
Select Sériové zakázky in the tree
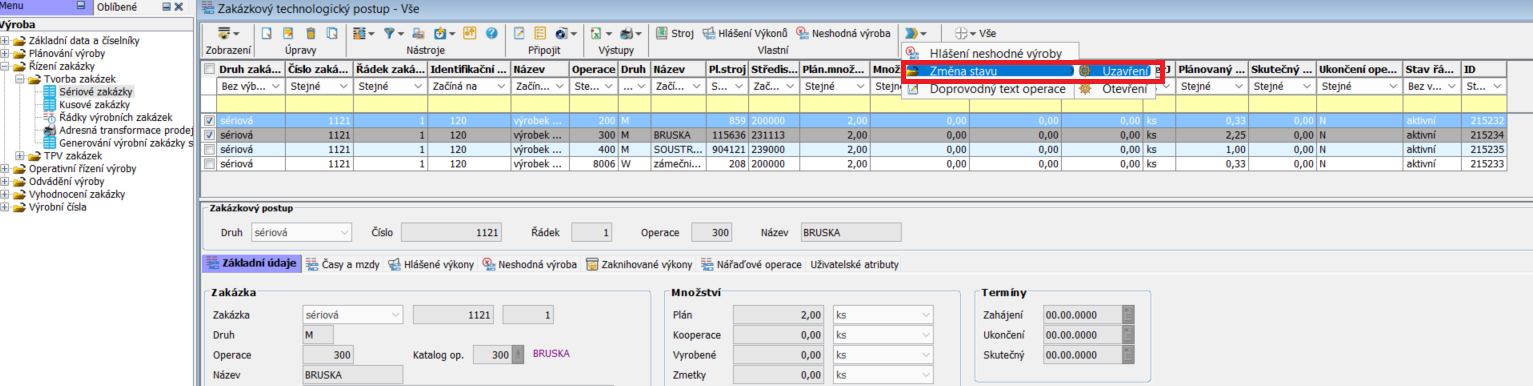click(x=96, y=91)
